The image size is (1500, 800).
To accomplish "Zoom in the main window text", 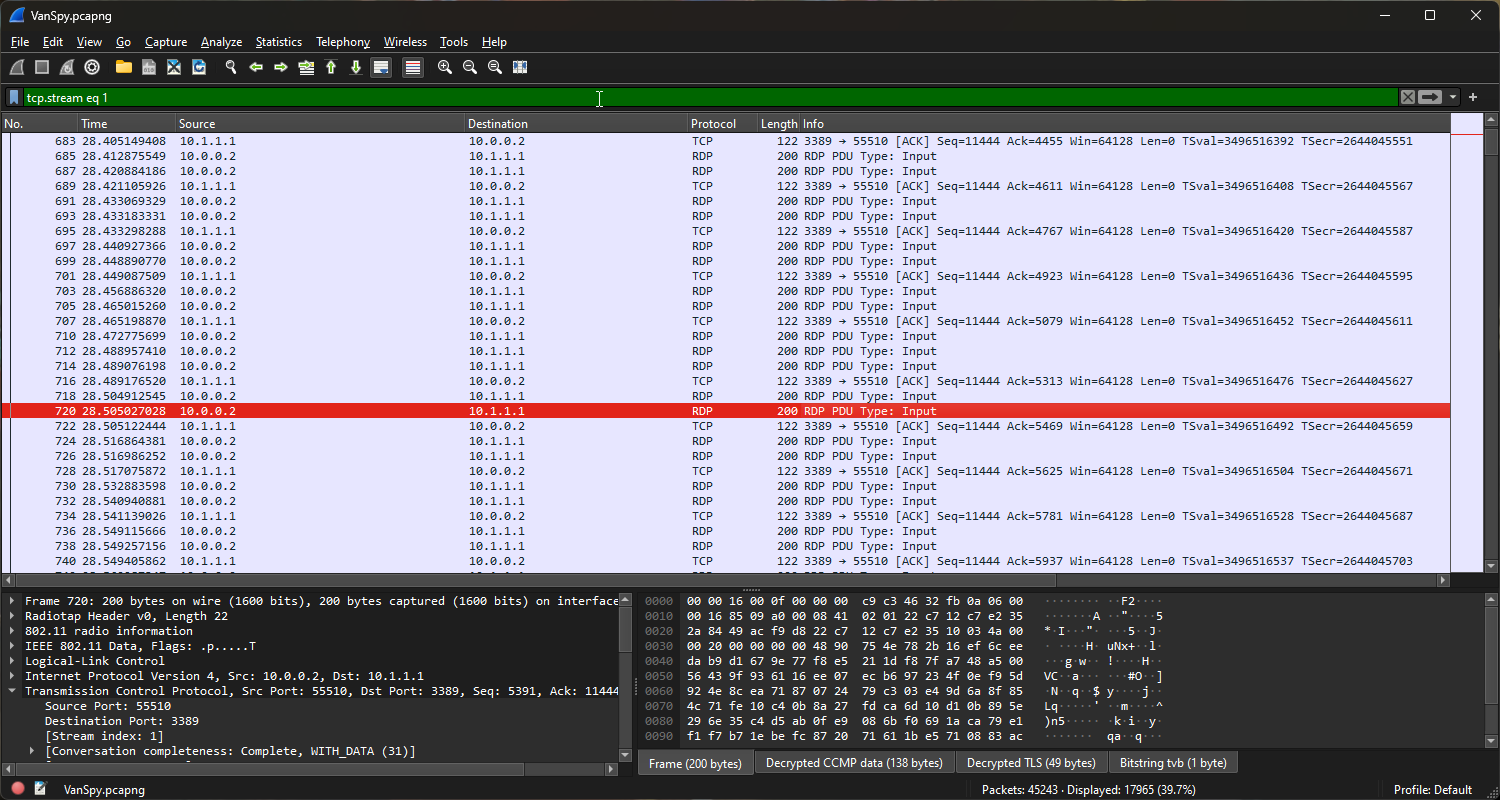I will 445,67.
